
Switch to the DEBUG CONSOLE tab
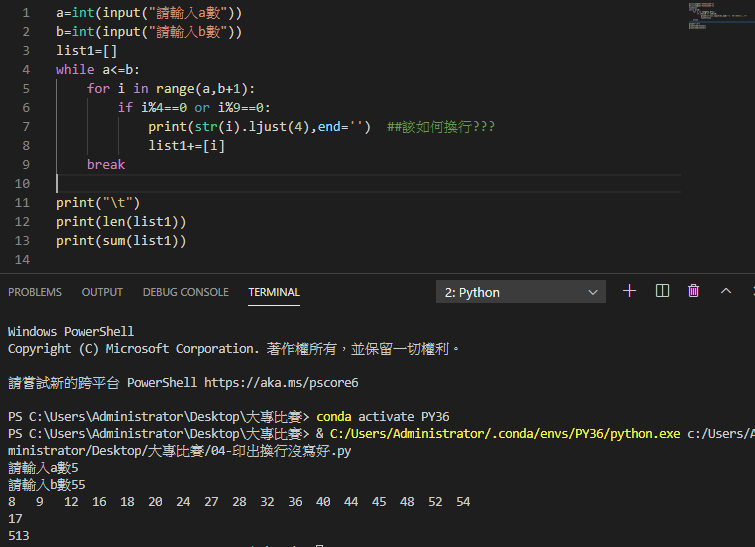(185, 292)
